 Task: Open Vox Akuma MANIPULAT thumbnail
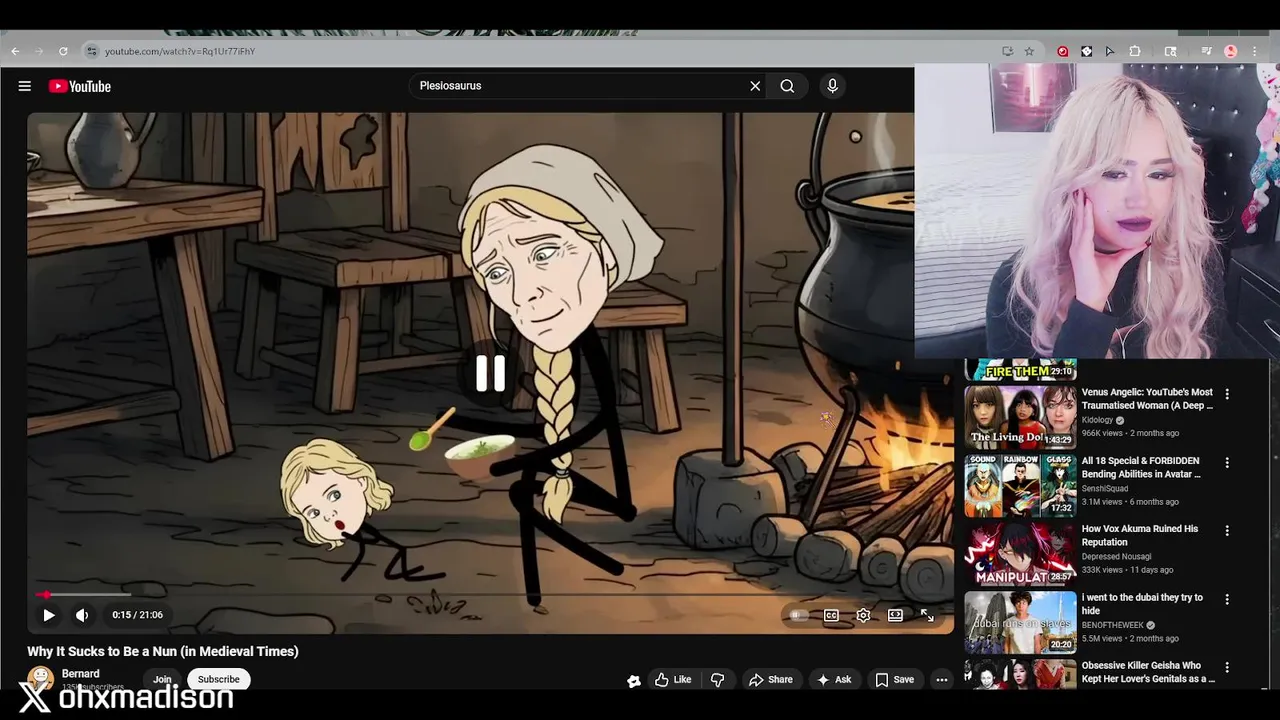click(1020, 554)
